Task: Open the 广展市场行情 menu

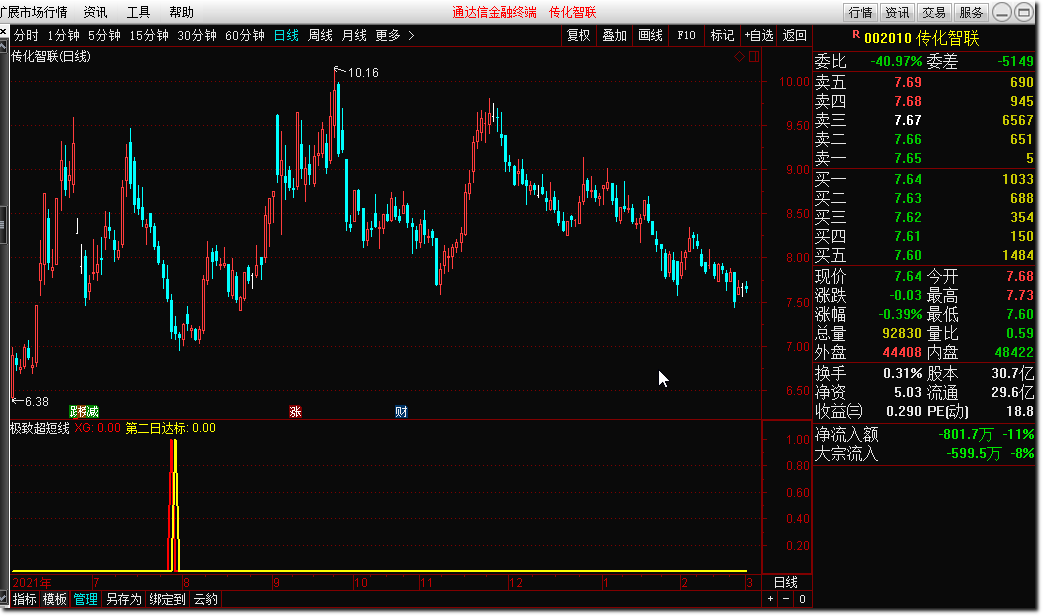Action: click(x=33, y=12)
